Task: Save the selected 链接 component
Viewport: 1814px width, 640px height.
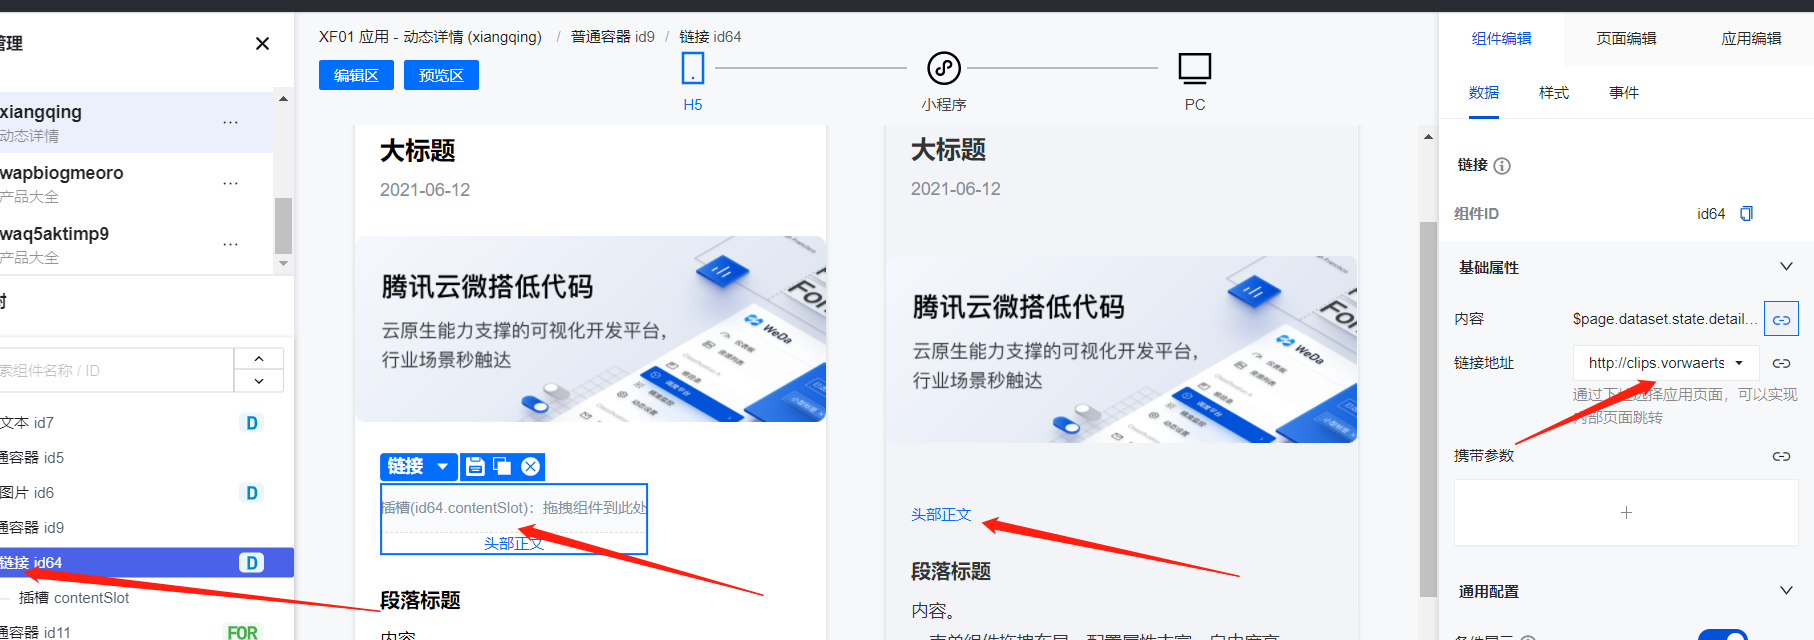Action: [x=476, y=466]
